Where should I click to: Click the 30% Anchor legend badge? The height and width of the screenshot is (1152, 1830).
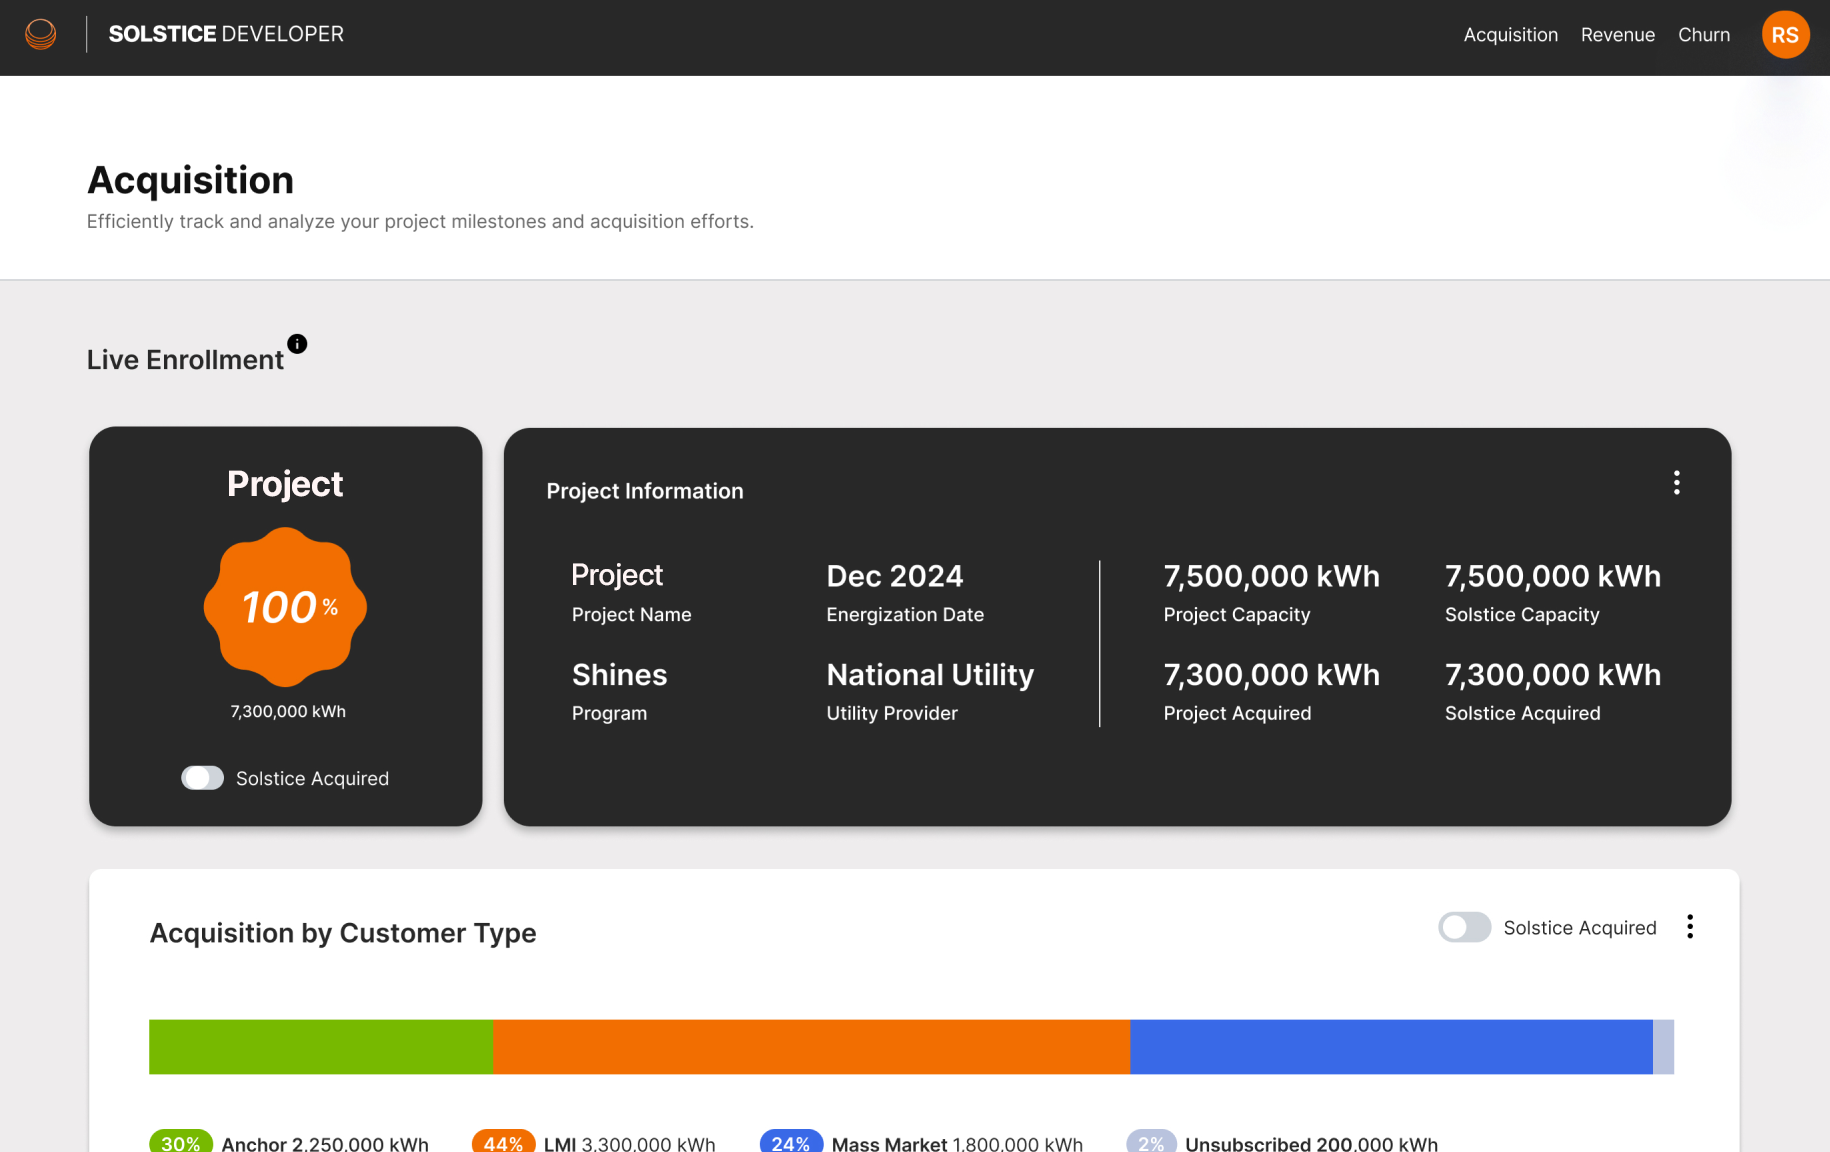[x=181, y=1142]
